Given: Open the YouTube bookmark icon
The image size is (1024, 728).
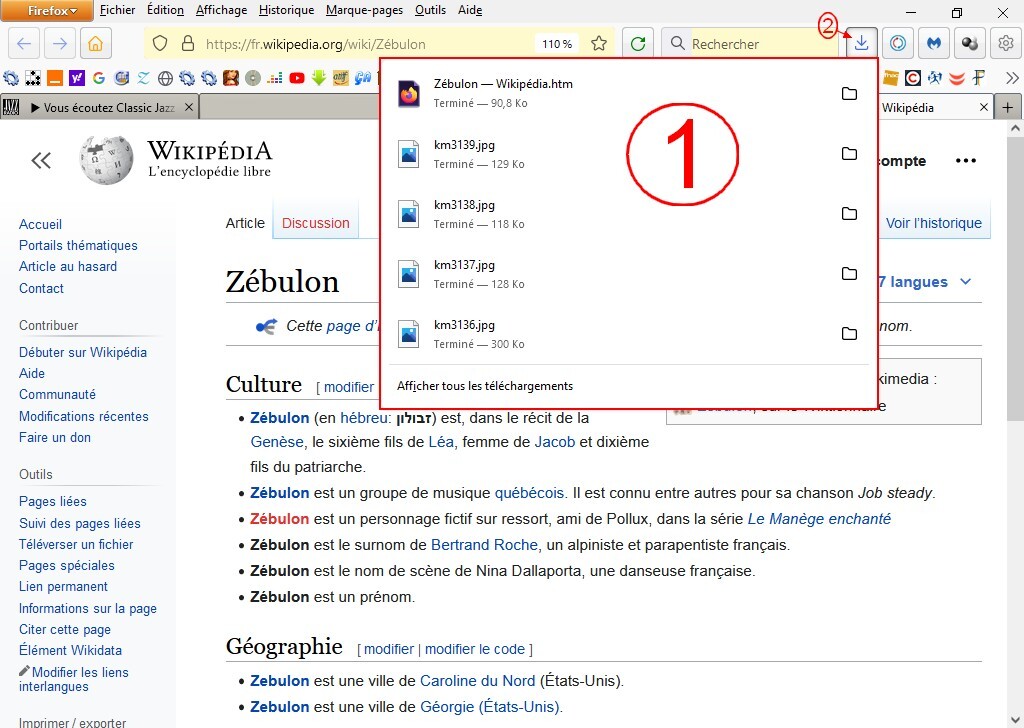Looking at the screenshot, I should click(x=296, y=78).
